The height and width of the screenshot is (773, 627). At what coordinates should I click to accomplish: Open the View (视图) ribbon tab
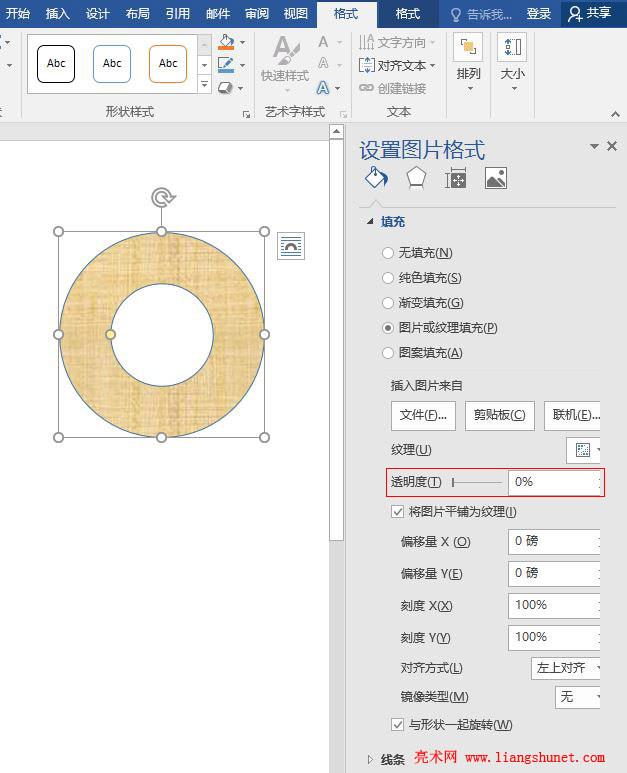point(296,14)
